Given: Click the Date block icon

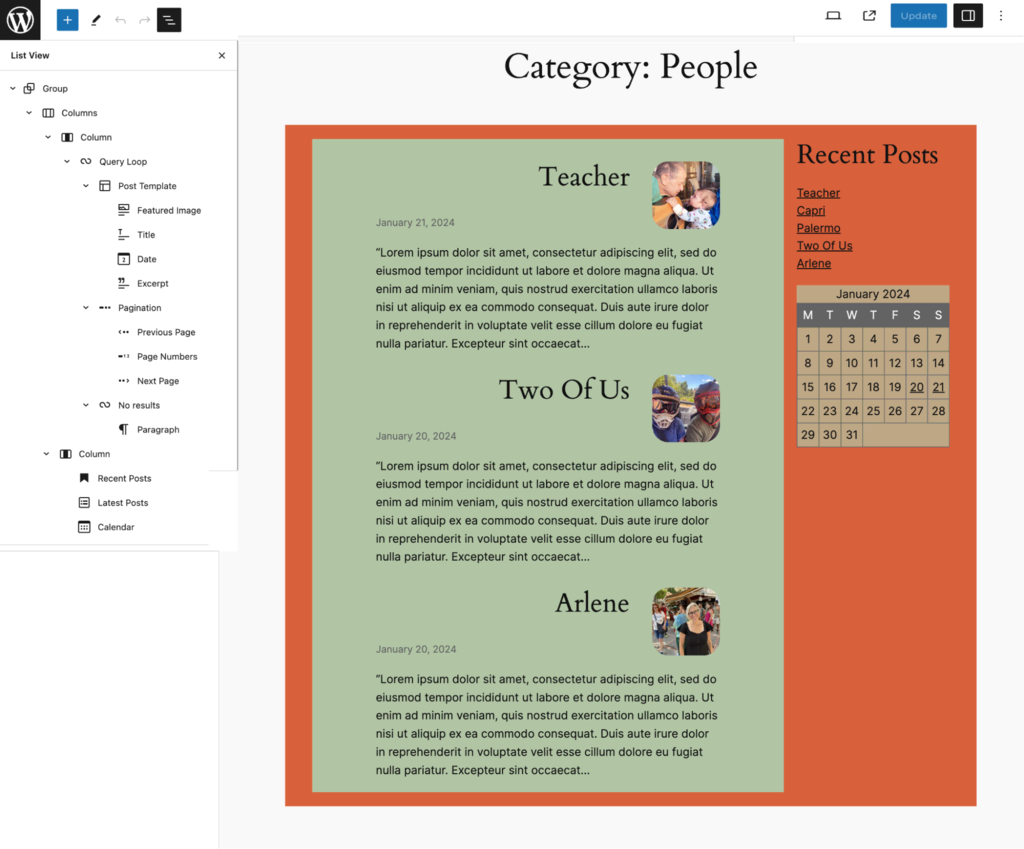Looking at the screenshot, I should [x=123, y=259].
